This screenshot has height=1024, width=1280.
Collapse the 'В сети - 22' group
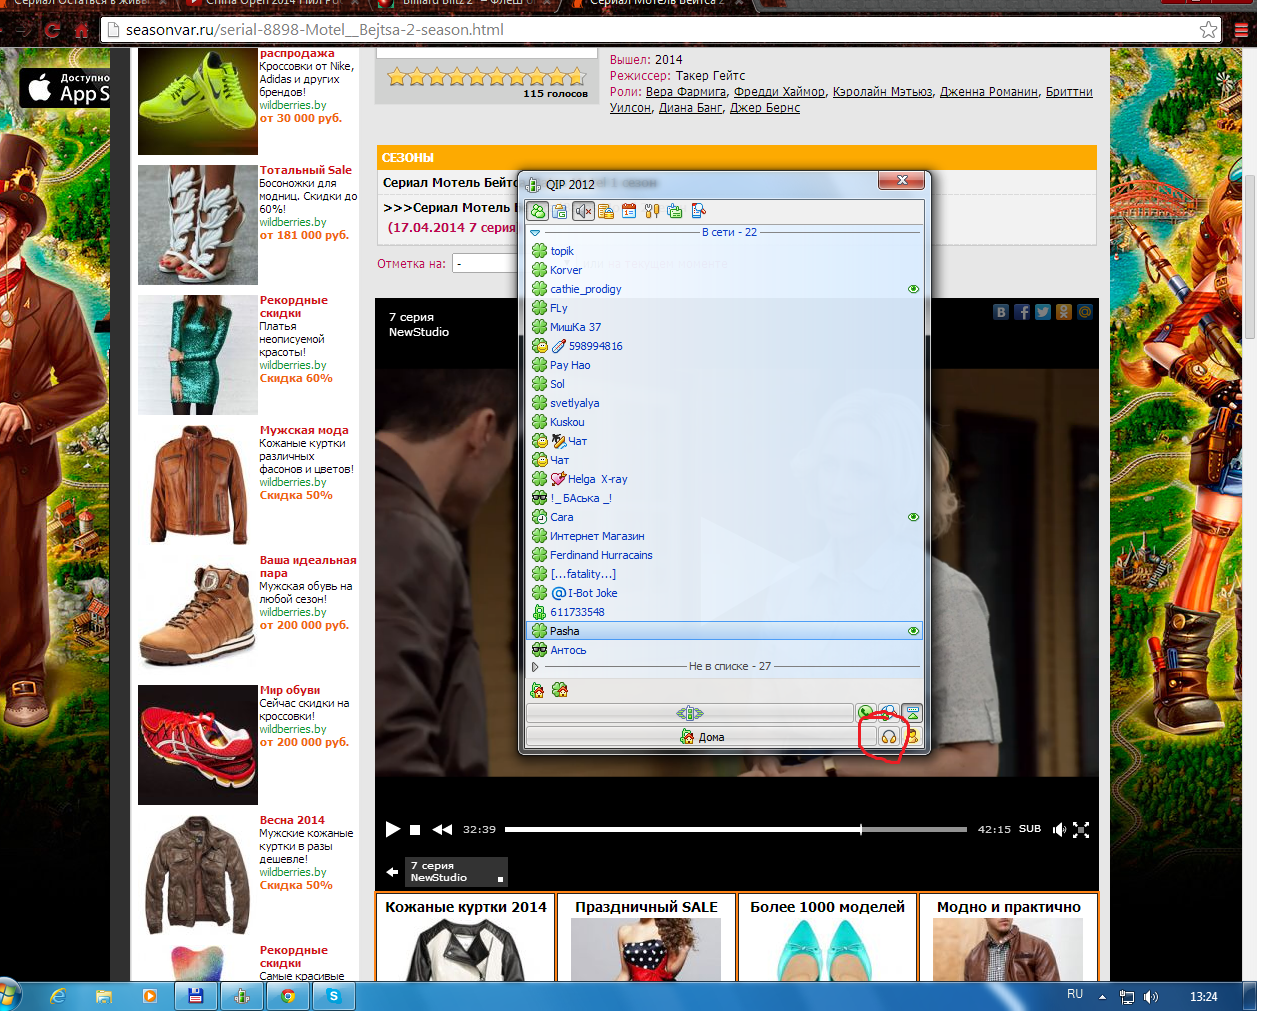[x=535, y=232]
